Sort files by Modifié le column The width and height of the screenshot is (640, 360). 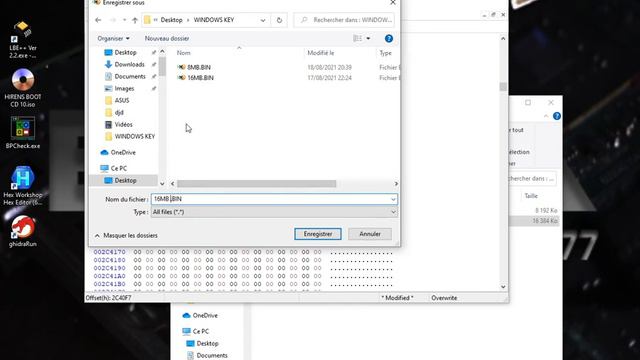321,53
